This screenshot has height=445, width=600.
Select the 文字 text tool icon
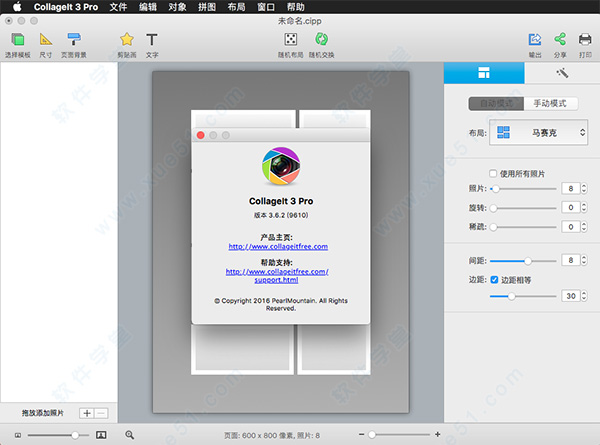click(152, 40)
